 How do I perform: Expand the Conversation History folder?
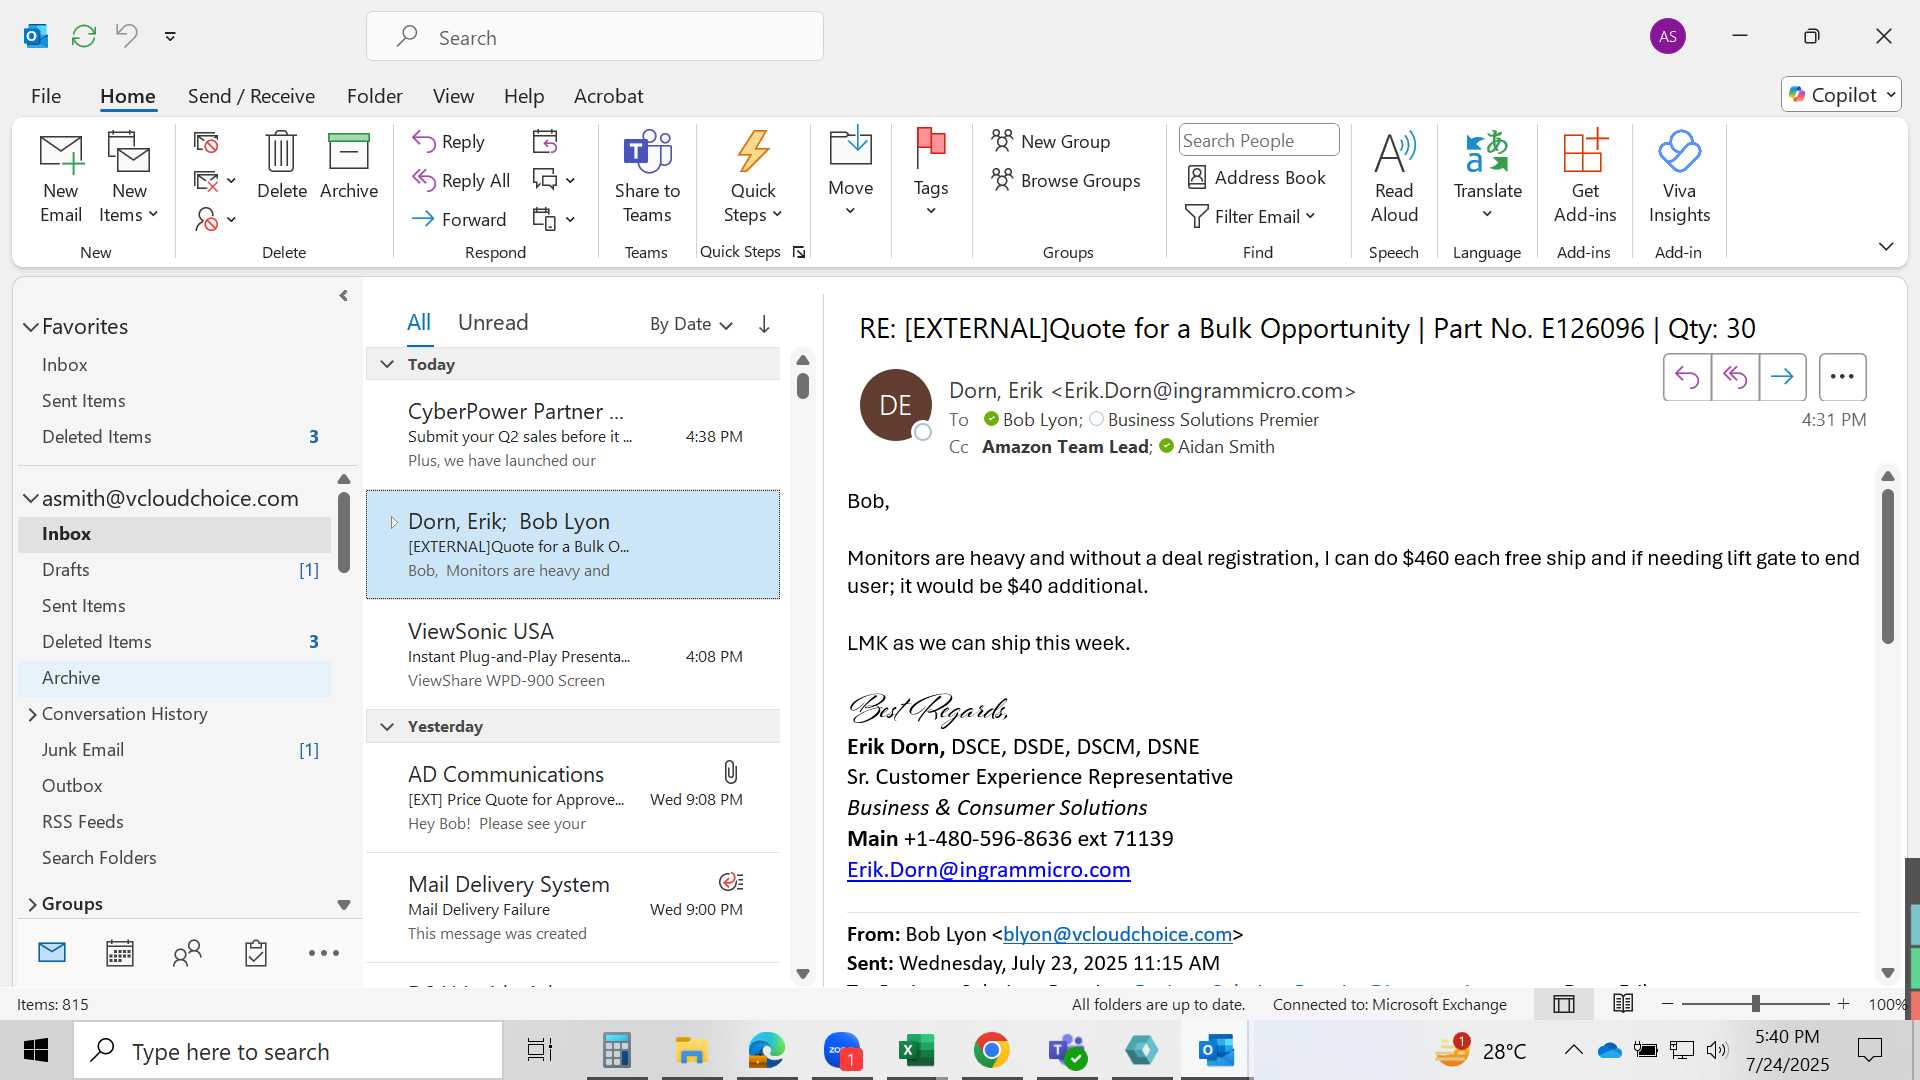[x=32, y=714]
